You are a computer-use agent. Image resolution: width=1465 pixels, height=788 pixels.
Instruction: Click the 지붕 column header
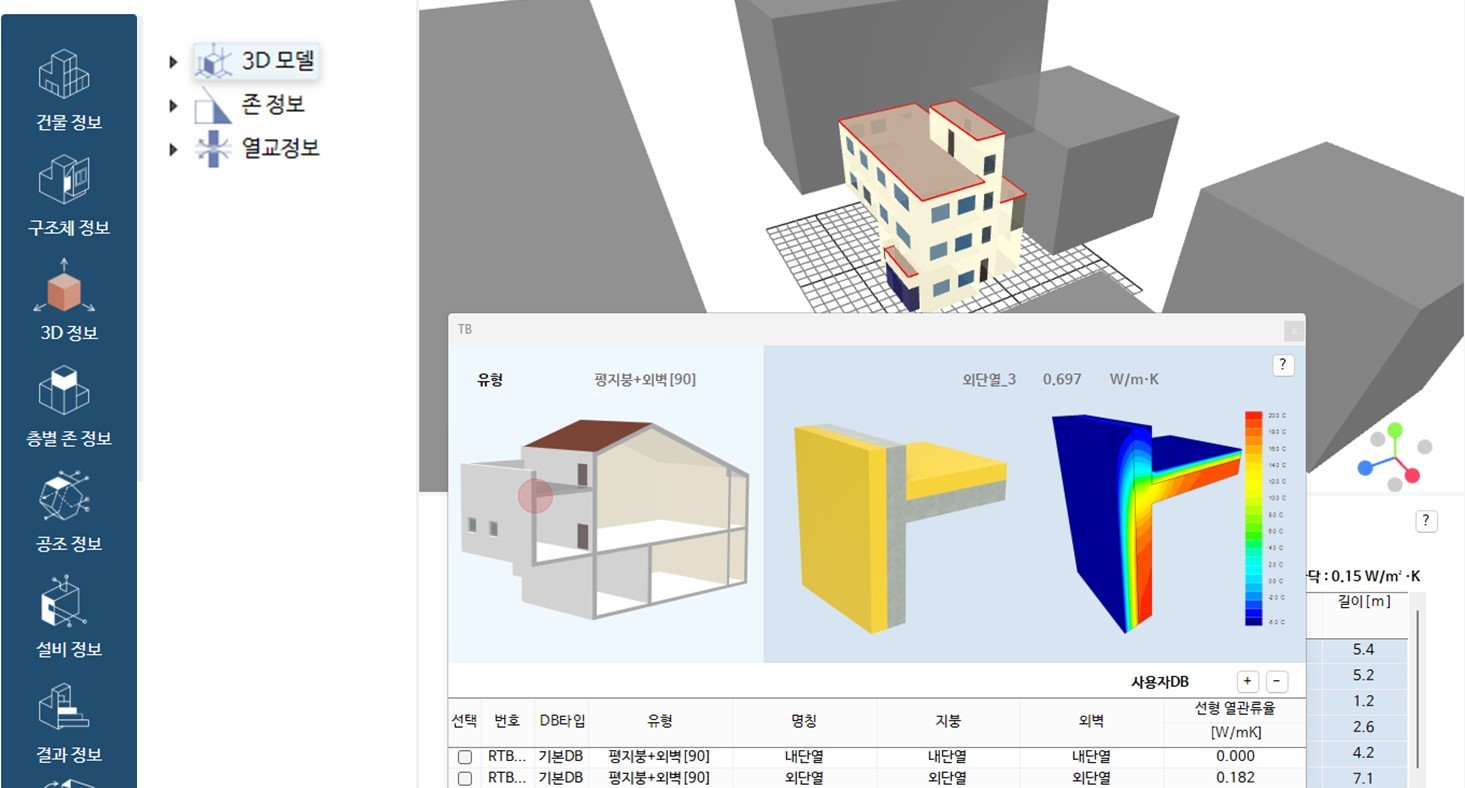(948, 721)
